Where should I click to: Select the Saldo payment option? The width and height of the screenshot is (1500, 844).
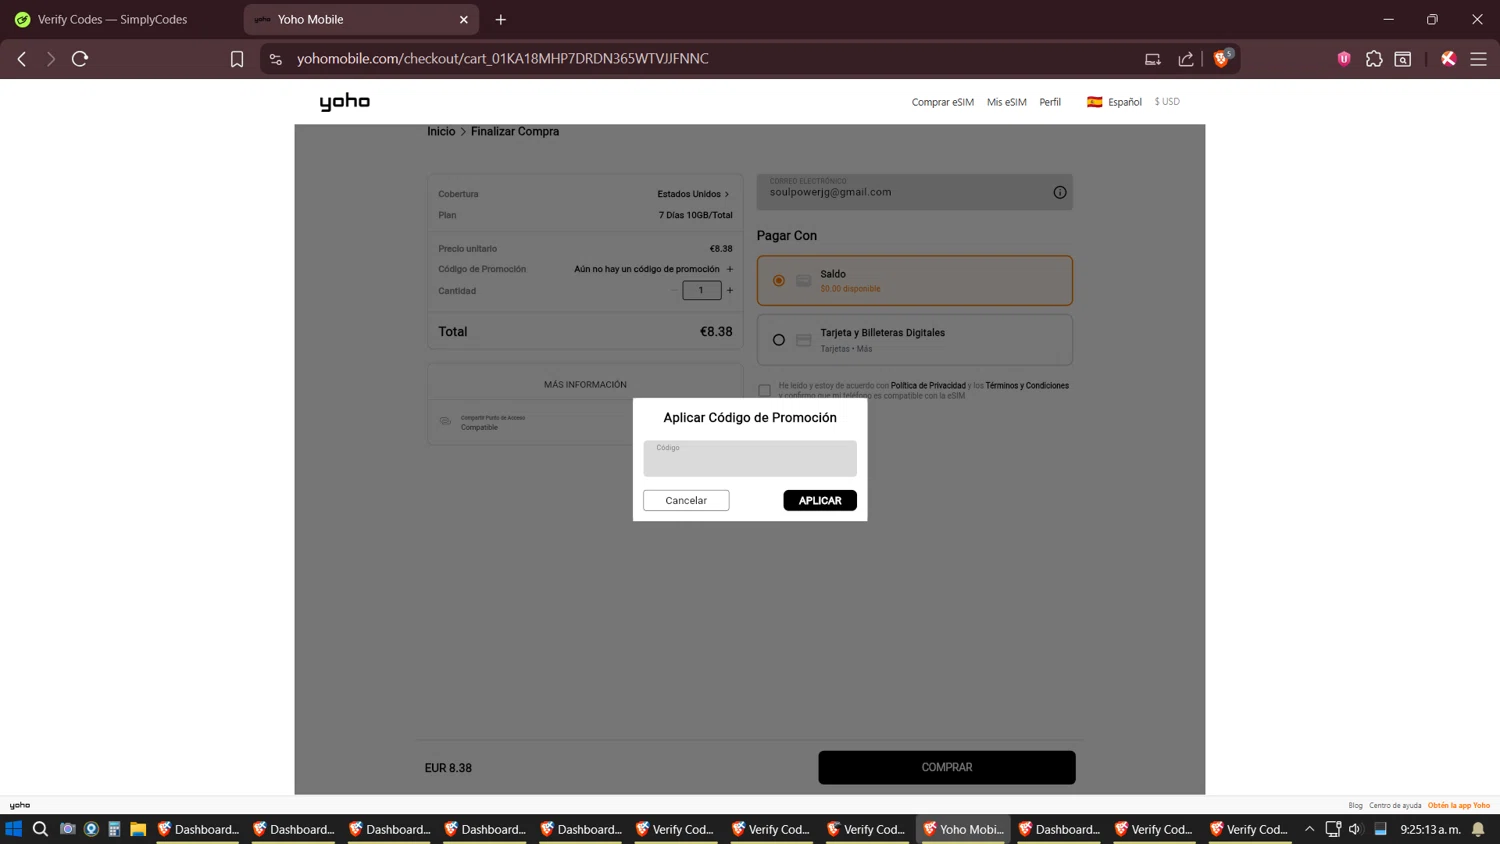point(914,280)
